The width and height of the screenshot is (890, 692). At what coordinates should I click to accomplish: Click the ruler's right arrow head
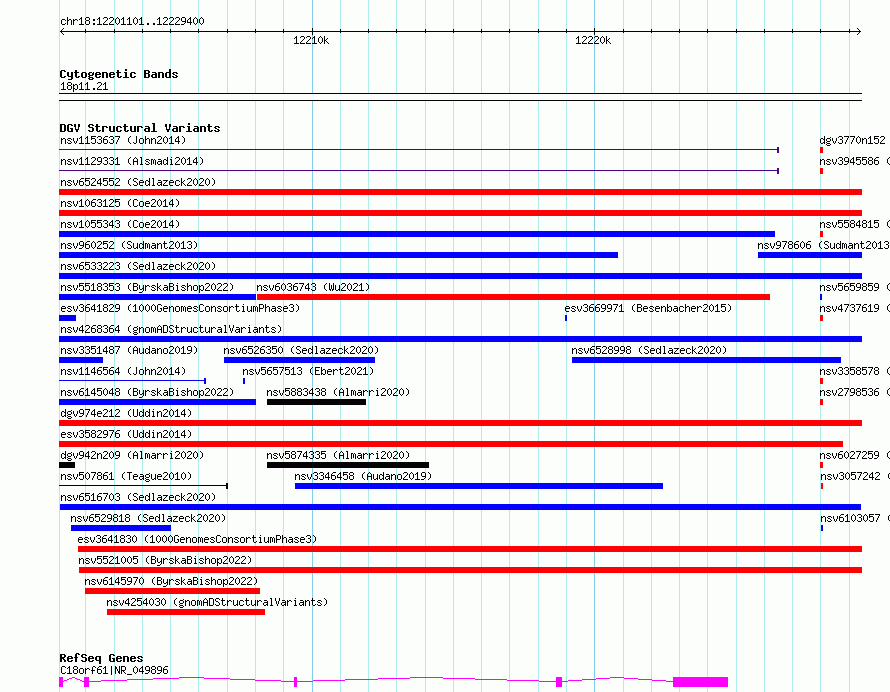point(859,31)
